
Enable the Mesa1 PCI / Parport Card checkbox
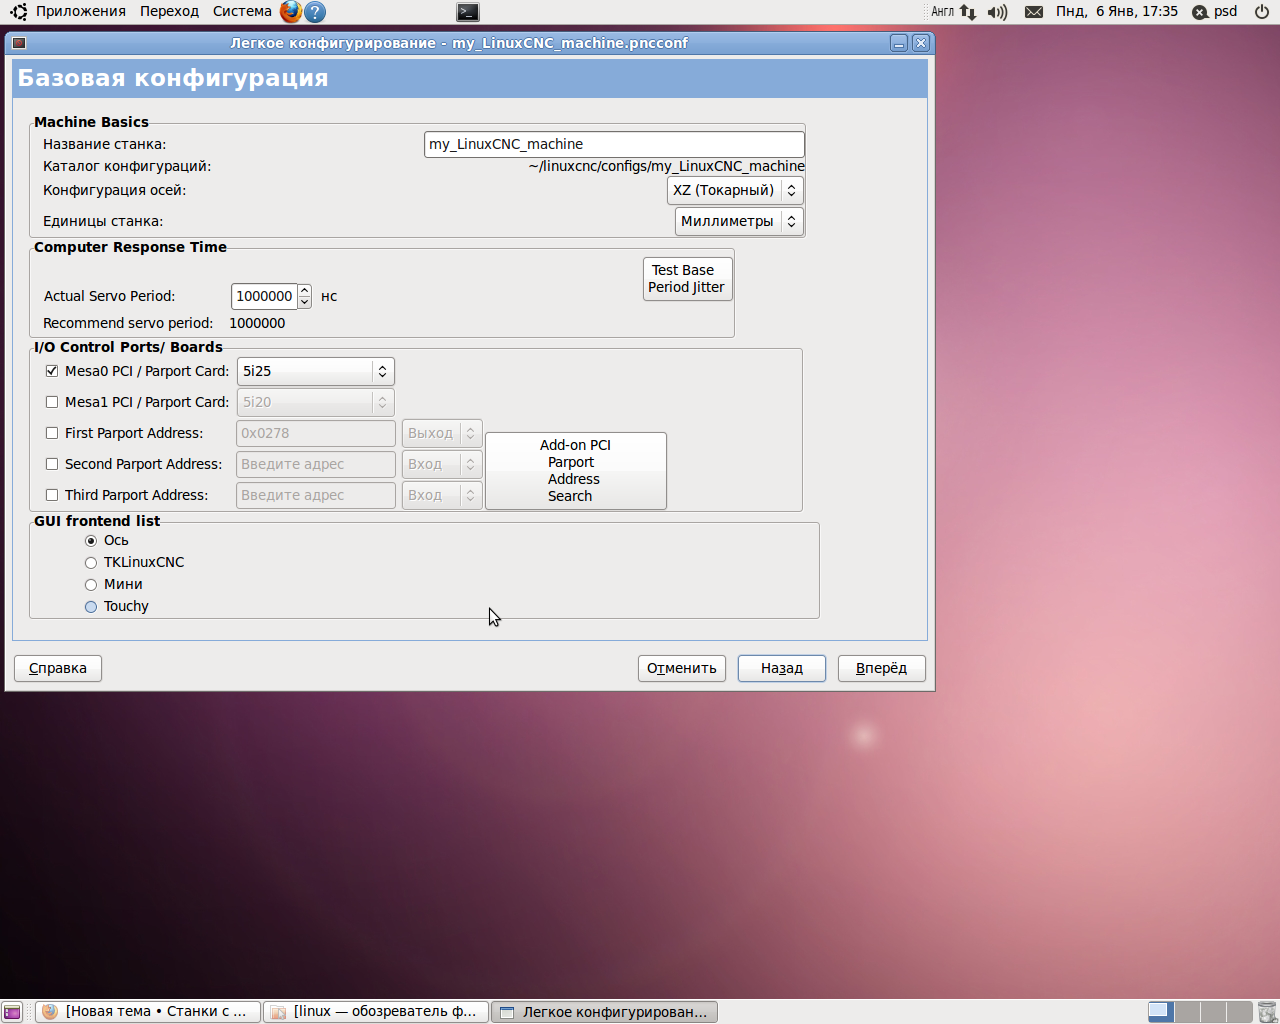(52, 402)
